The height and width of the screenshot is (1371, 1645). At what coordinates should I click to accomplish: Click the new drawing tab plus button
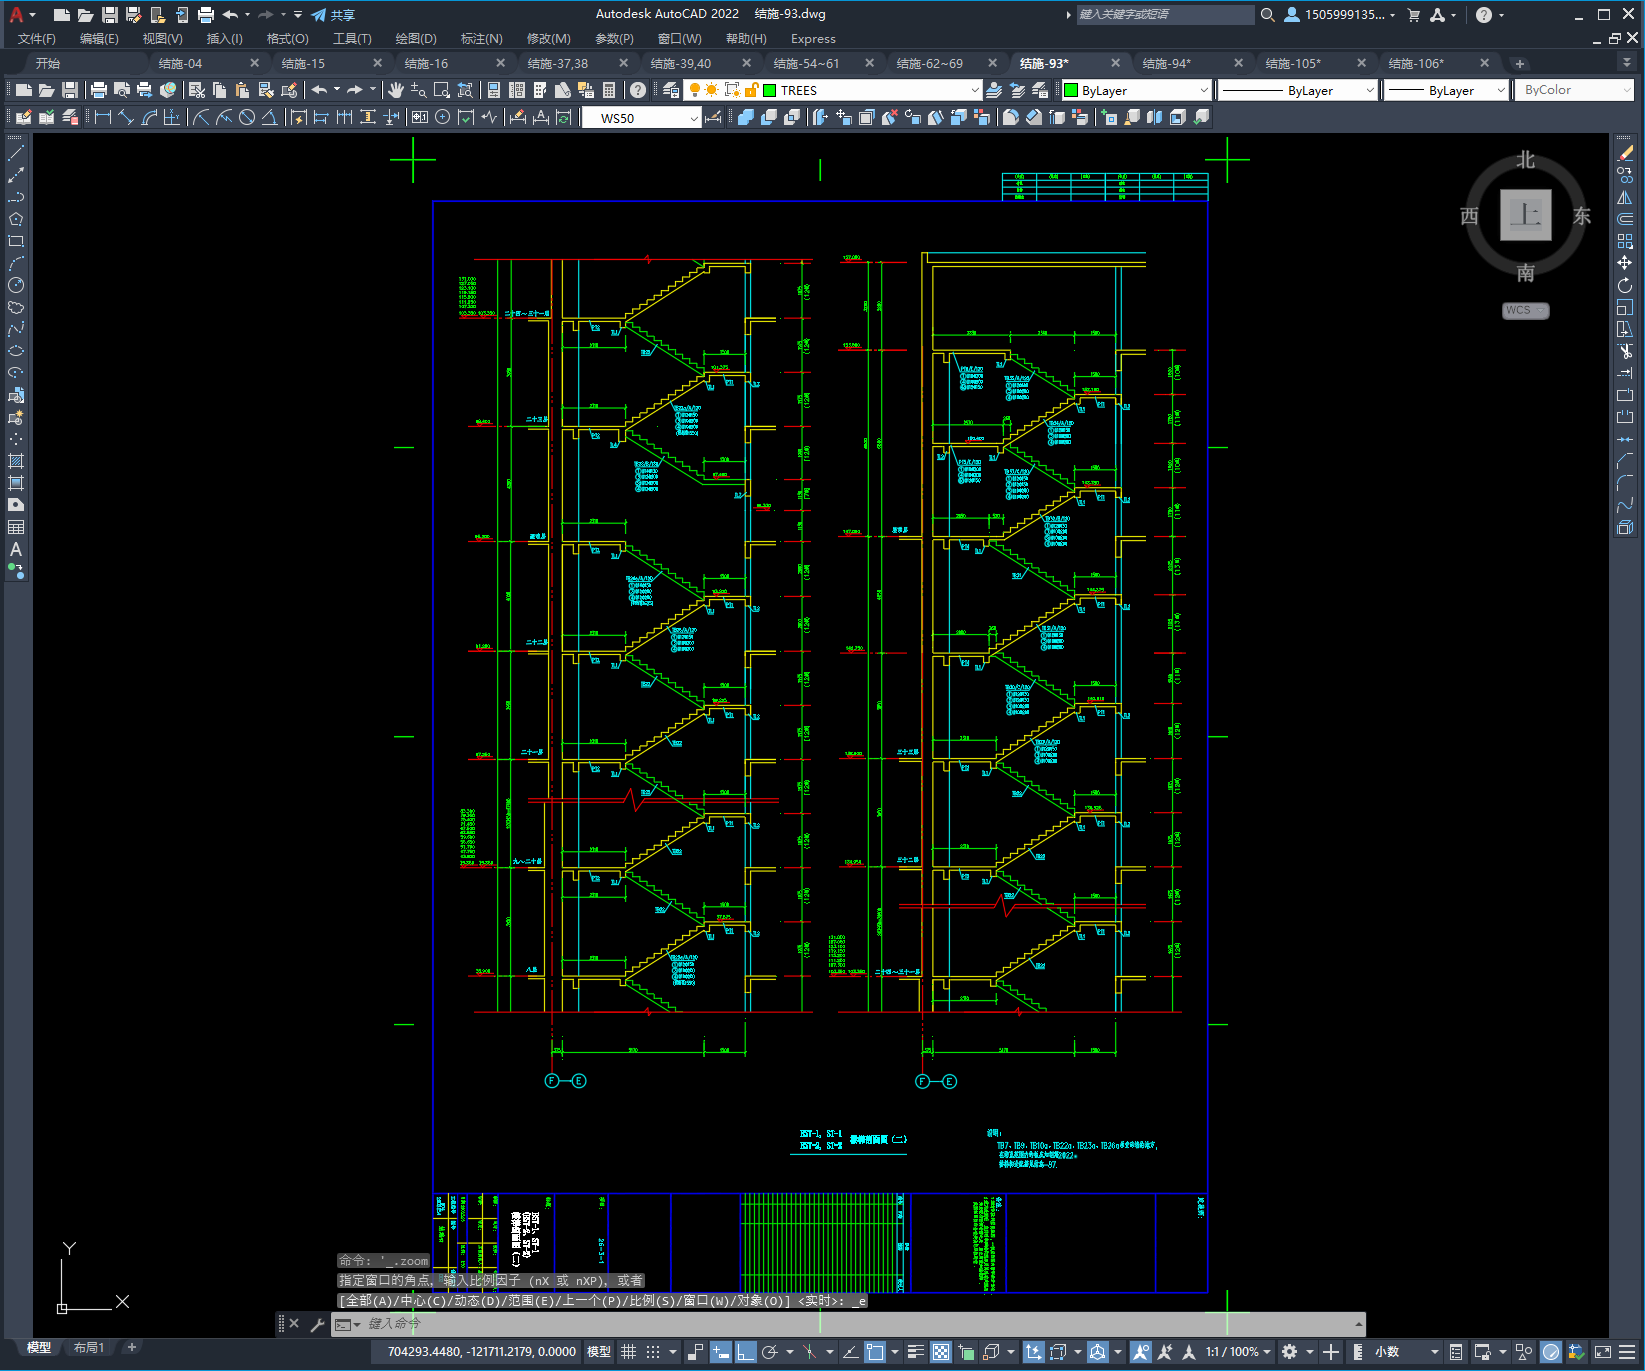coord(1520,63)
